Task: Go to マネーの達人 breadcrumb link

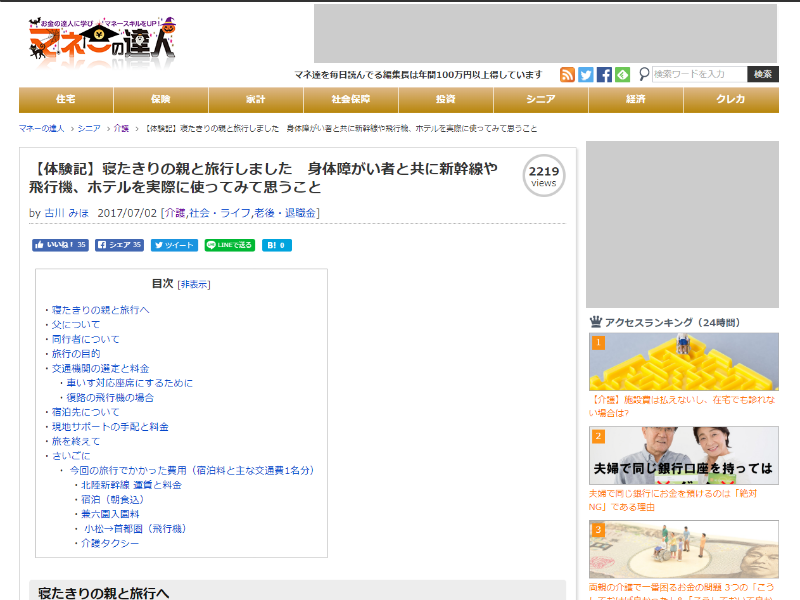Action: point(41,129)
